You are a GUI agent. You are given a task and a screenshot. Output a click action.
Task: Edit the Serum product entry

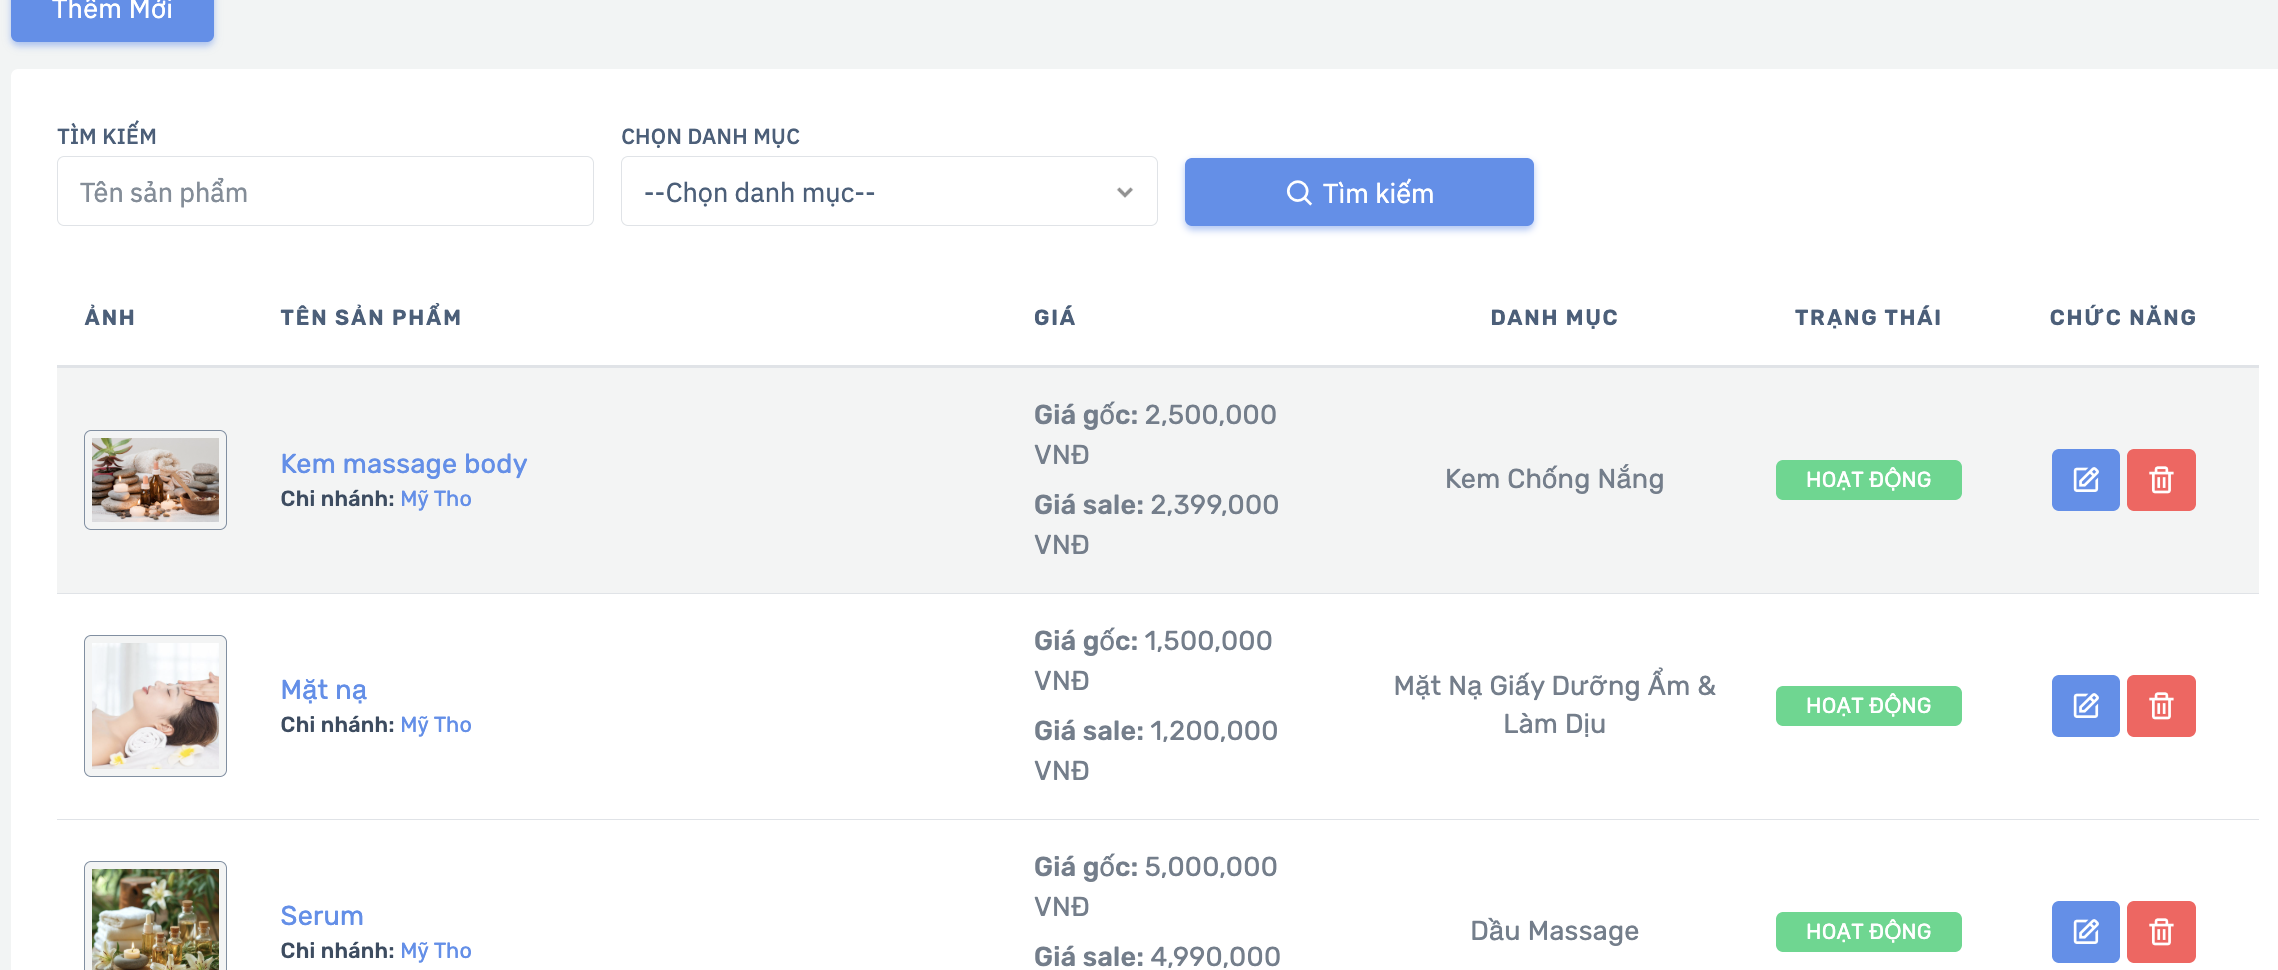(2085, 932)
